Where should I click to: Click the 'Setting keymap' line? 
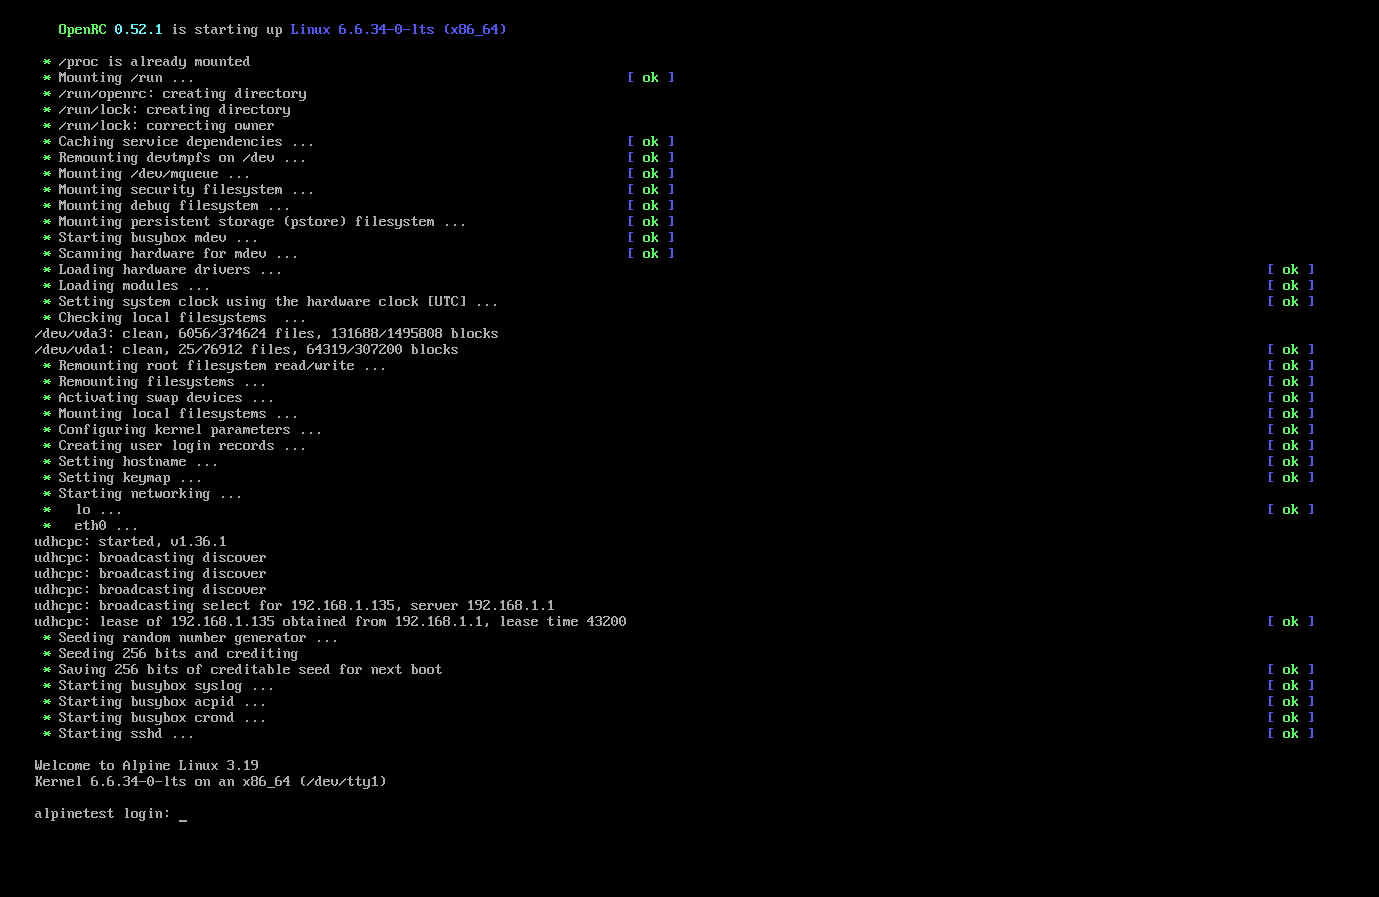click(122, 478)
